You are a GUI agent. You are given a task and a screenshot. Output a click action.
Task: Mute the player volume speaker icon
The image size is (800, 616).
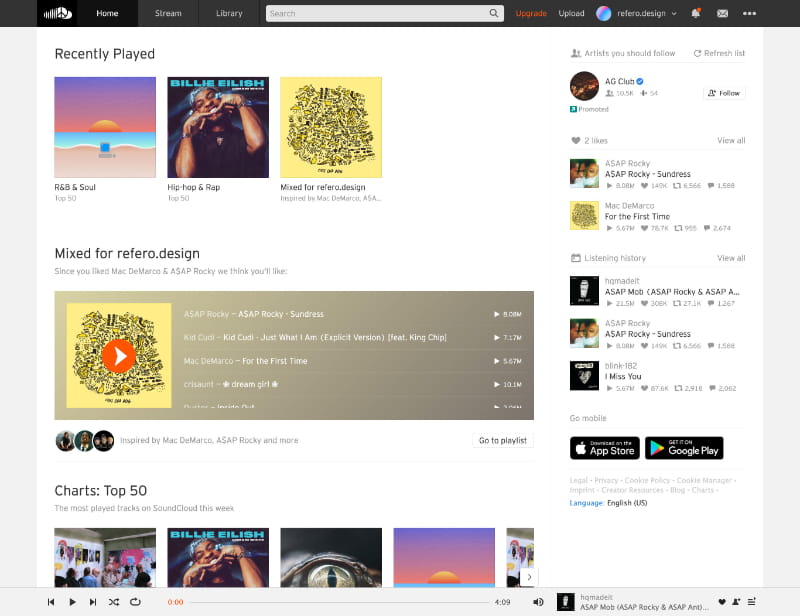tap(538, 602)
